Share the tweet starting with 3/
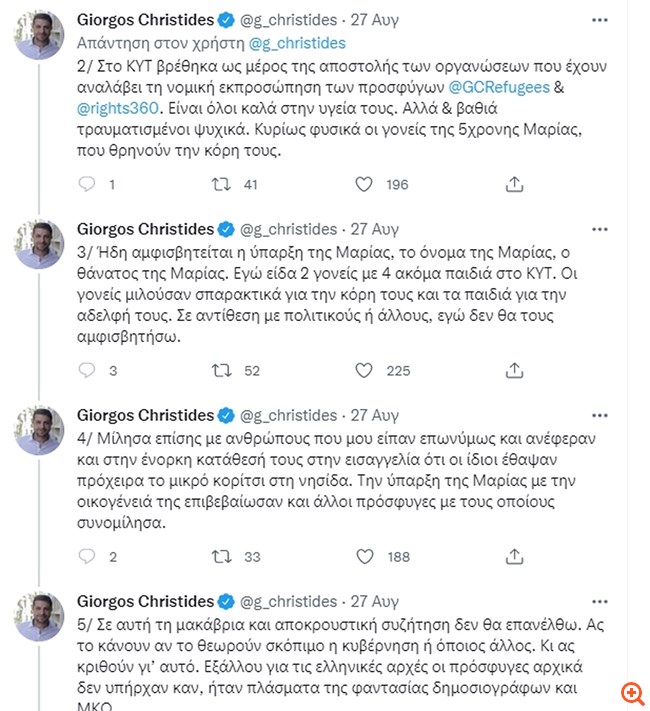This screenshot has height=711, width=650. coord(514,370)
